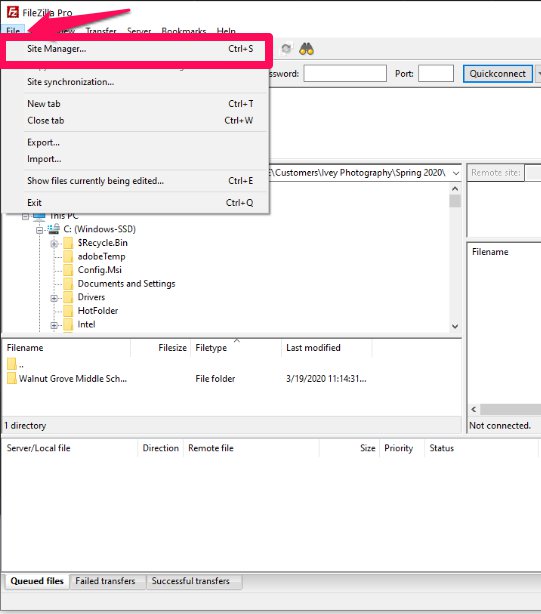Select the HotFolder folder in tree
Screen dimensions: 541x614
pyautogui.click(x=97, y=311)
